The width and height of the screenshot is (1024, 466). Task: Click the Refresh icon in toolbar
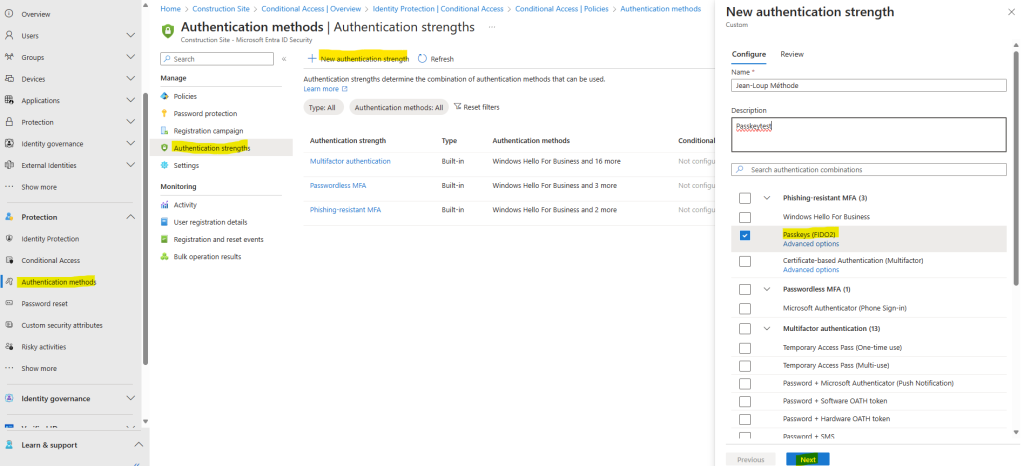[422, 59]
